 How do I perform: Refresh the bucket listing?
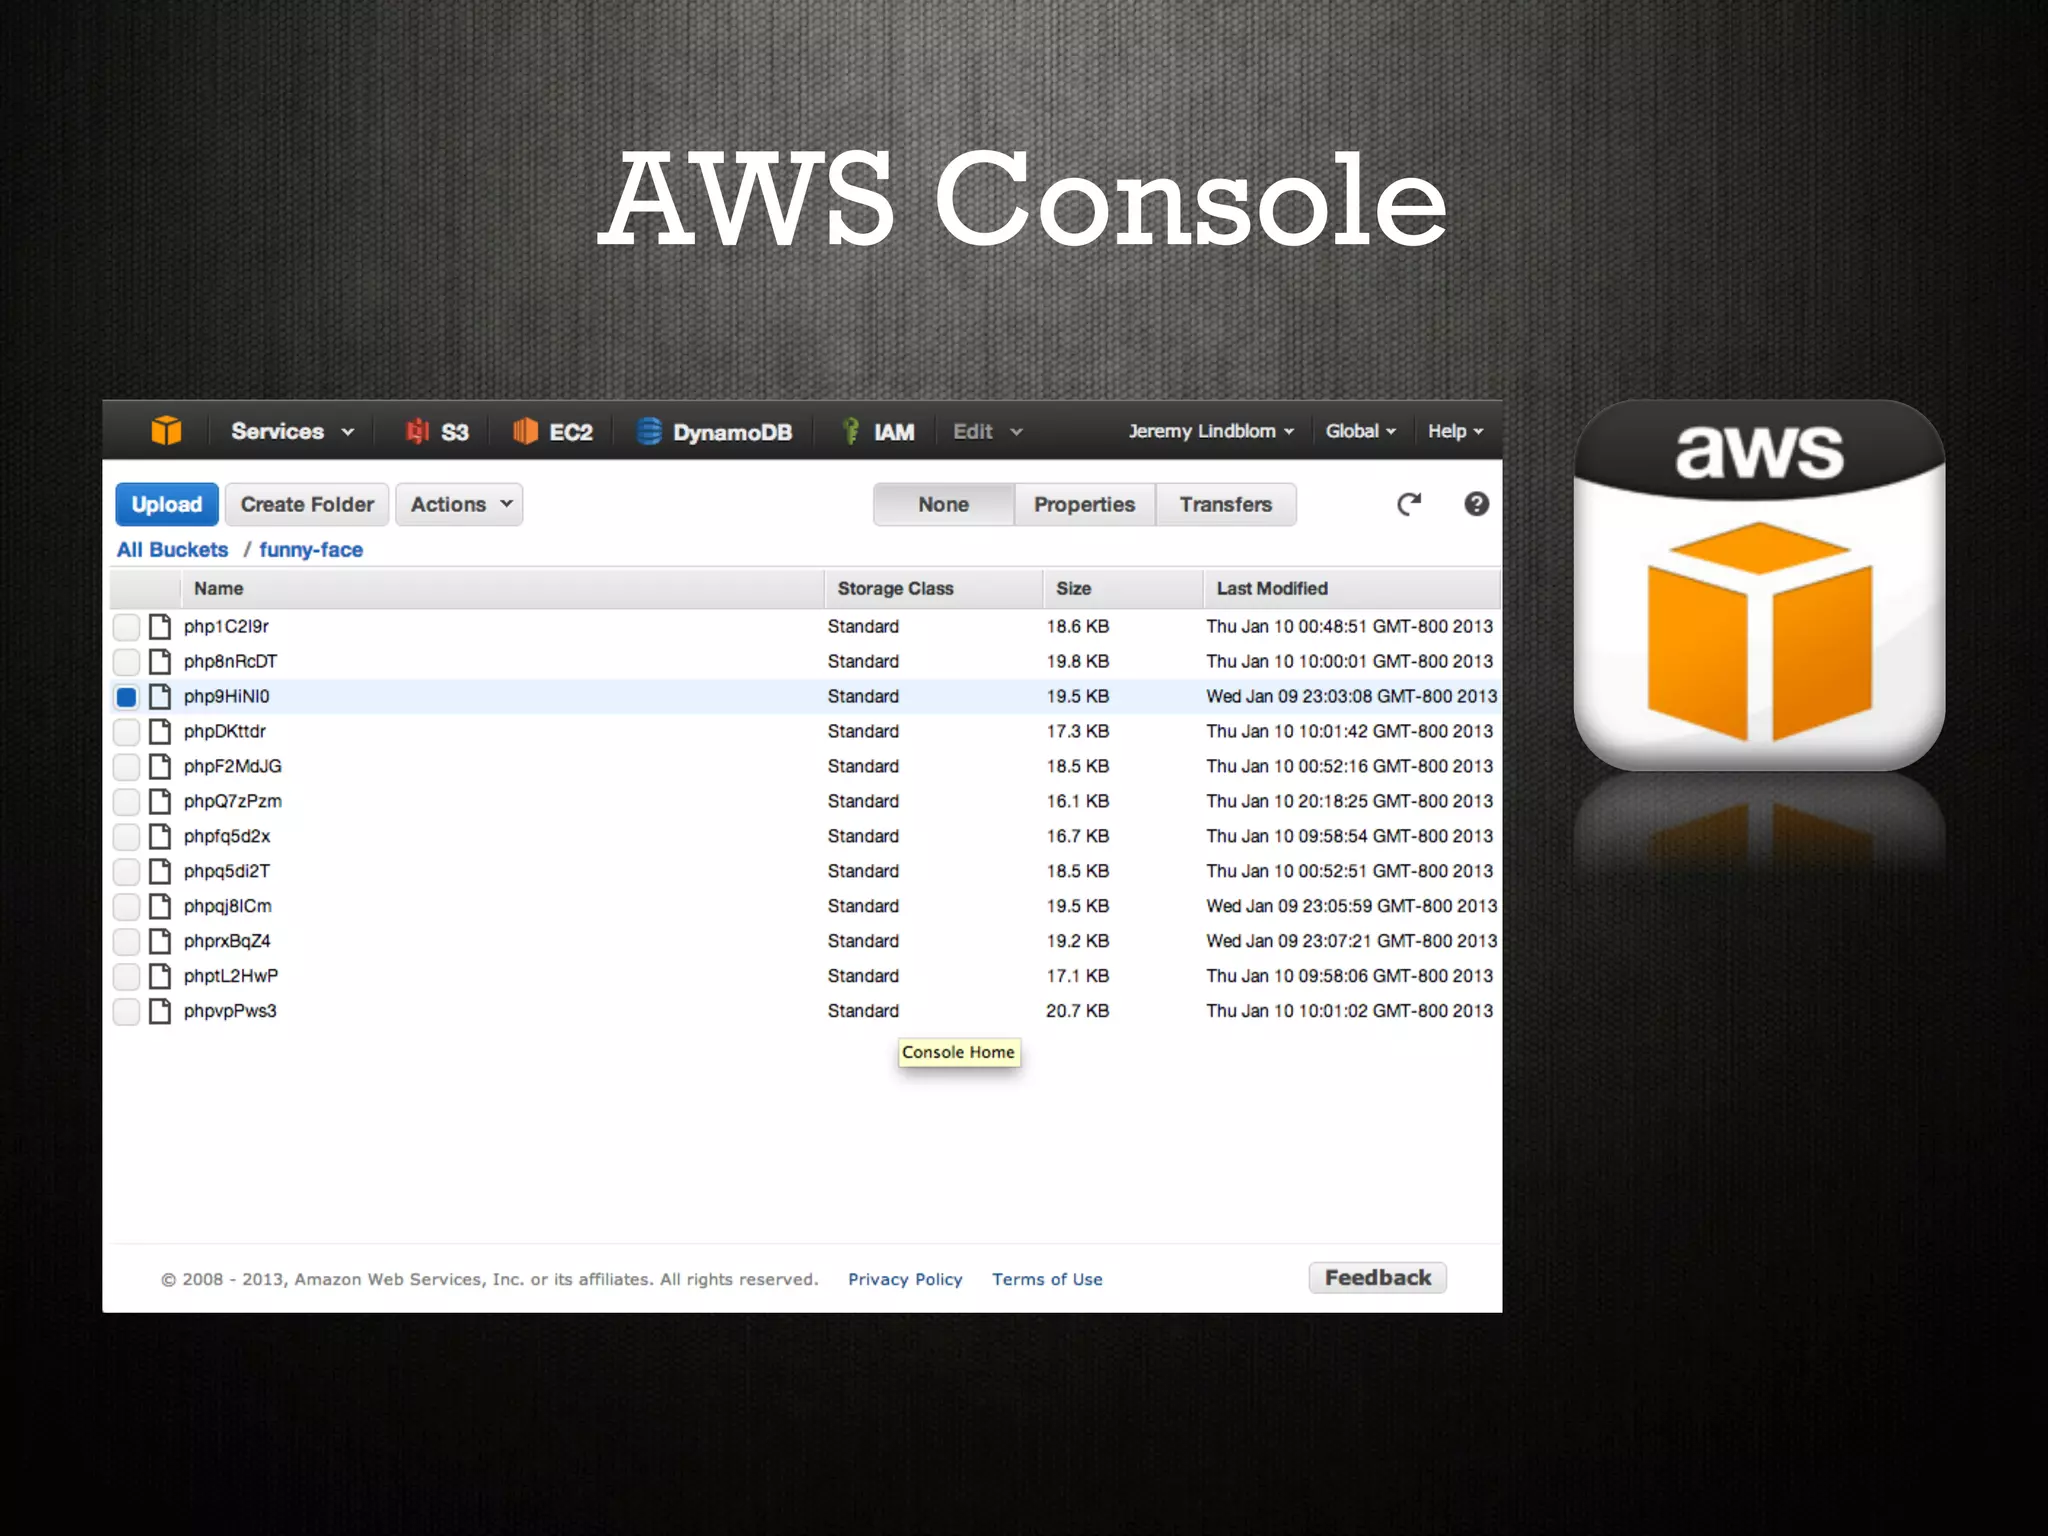[x=1409, y=504]
